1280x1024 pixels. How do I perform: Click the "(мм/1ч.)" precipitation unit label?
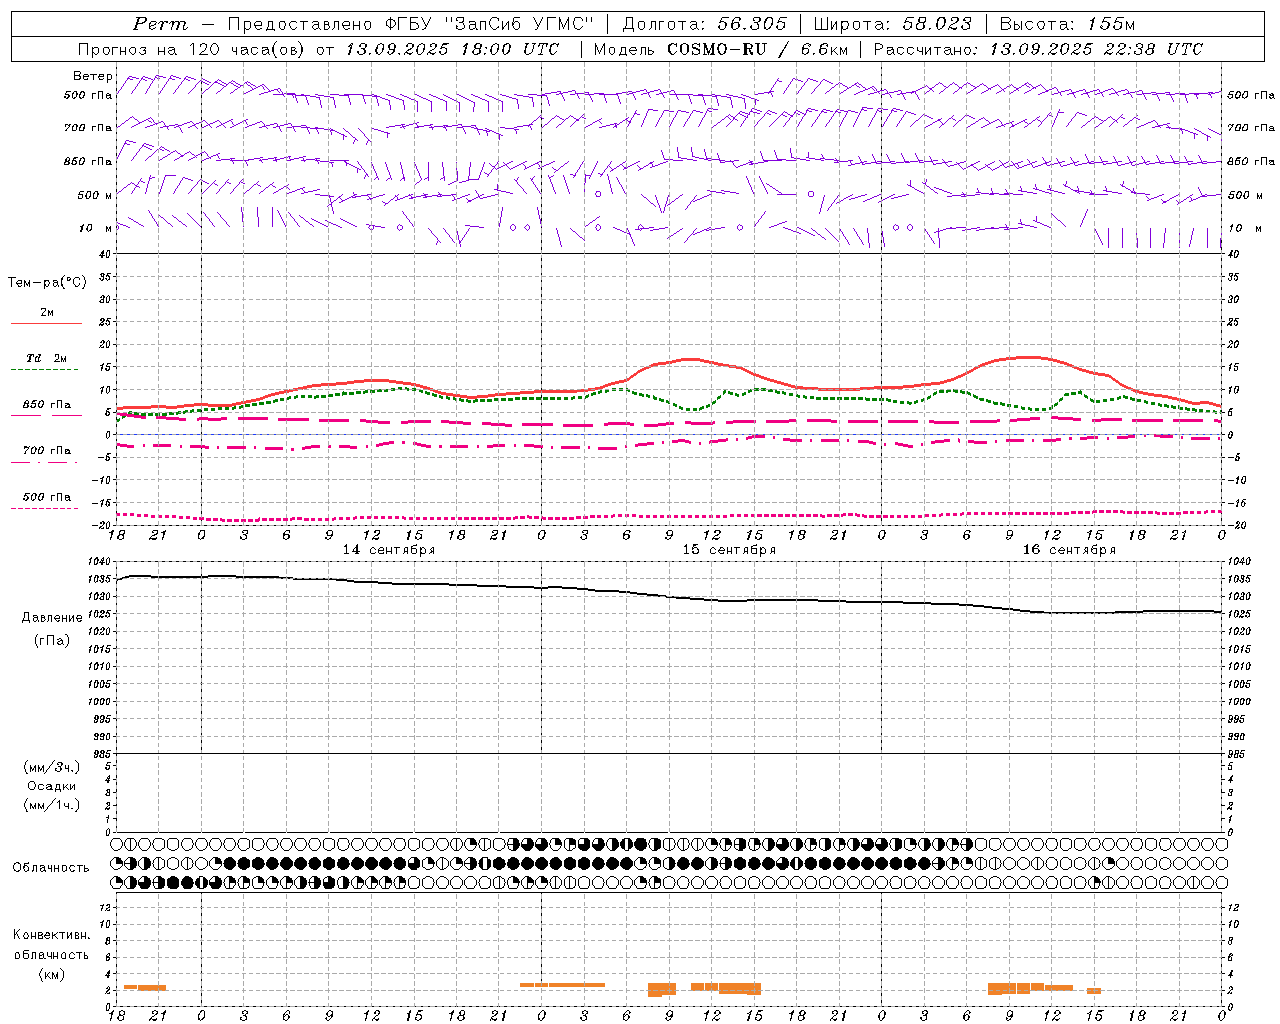pos(52,805)
